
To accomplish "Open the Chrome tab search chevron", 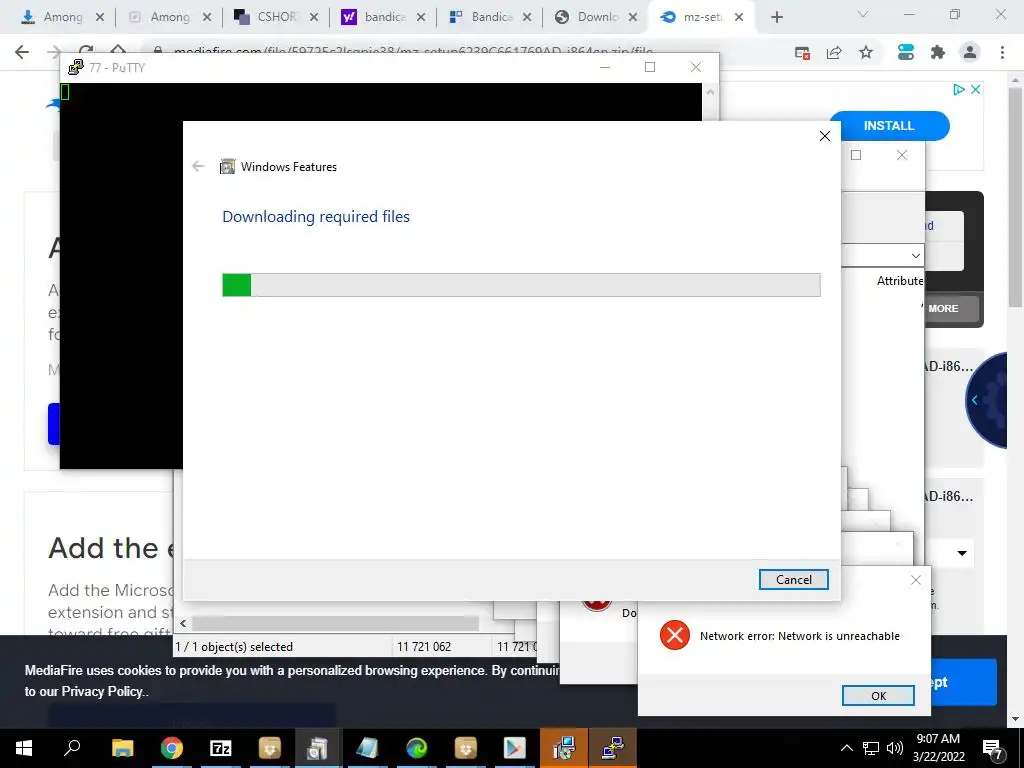I will click(x=863, y=14).
